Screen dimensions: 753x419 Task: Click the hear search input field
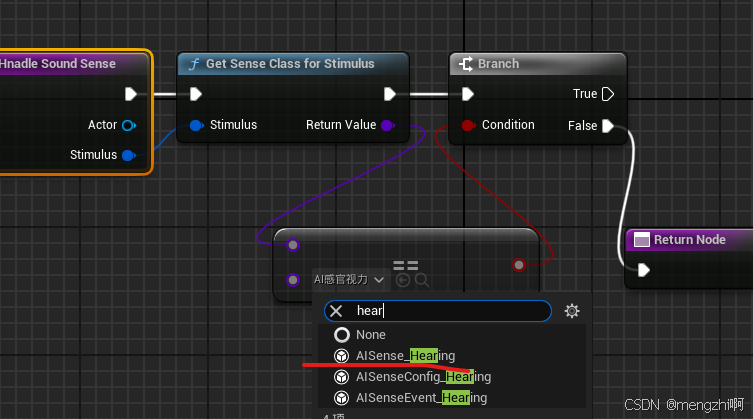point(437,311)
